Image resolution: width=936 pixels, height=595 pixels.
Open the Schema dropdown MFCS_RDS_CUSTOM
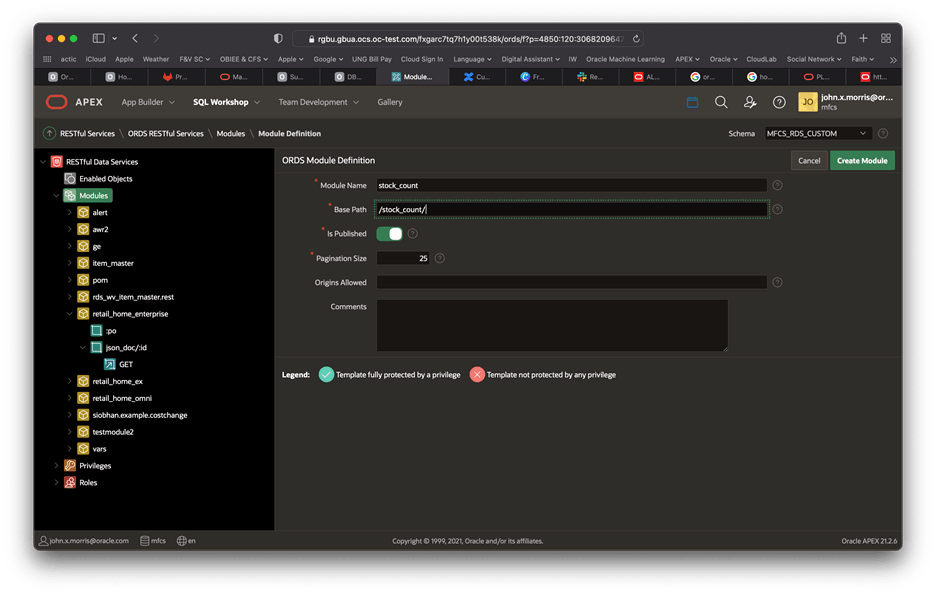pyautogui.click(x=818, y=134)
